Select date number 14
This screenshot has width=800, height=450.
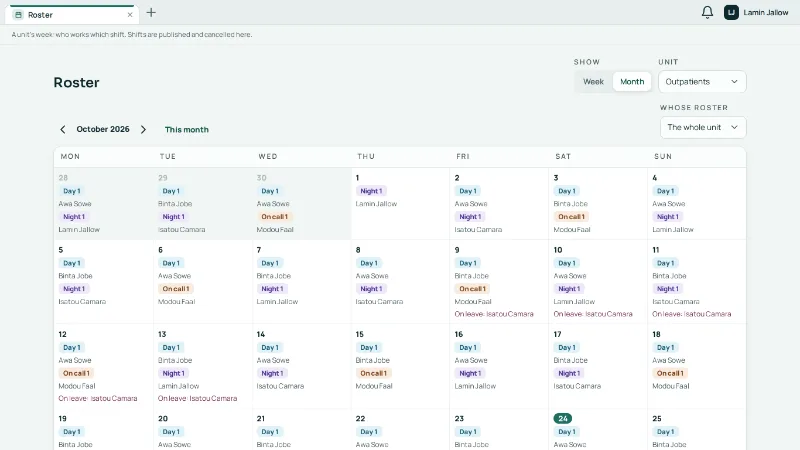tap(261, 334)
